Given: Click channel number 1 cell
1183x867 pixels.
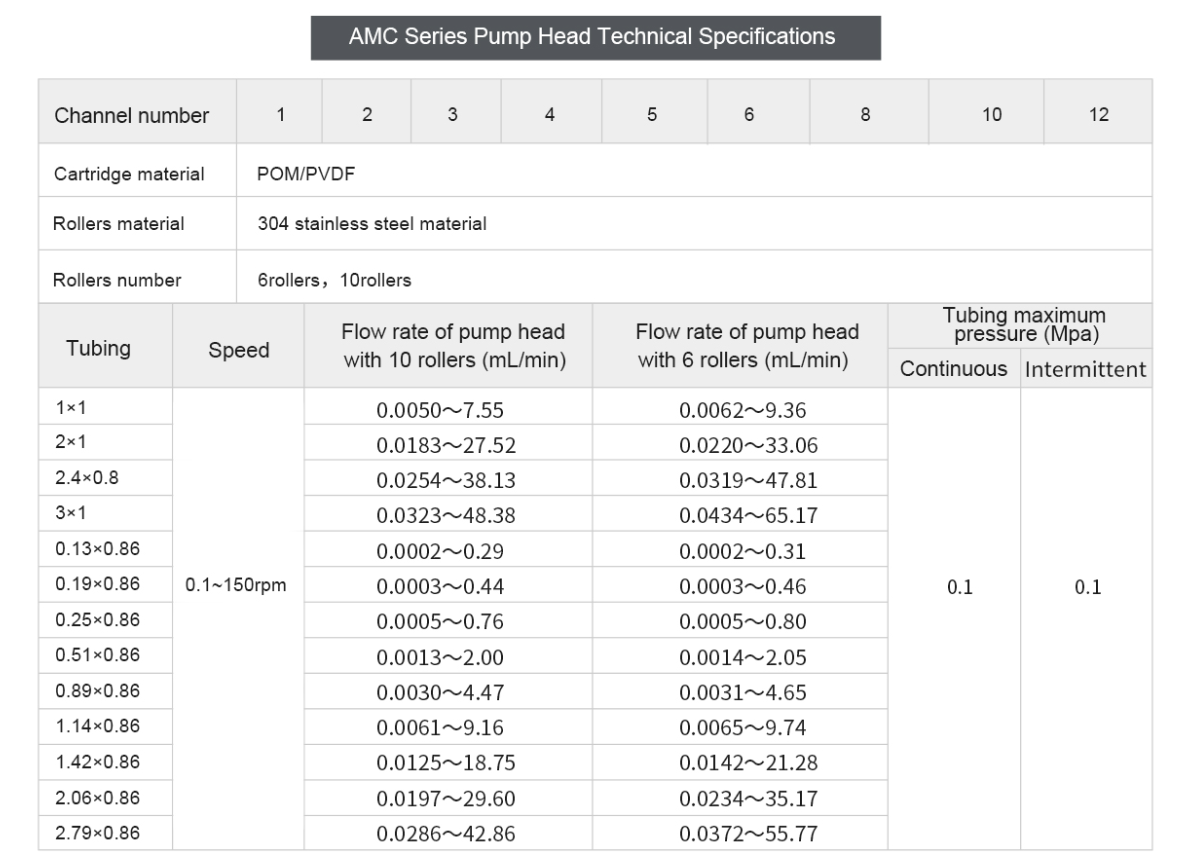Looking at the screenshot, I should (x=280, y=112).
